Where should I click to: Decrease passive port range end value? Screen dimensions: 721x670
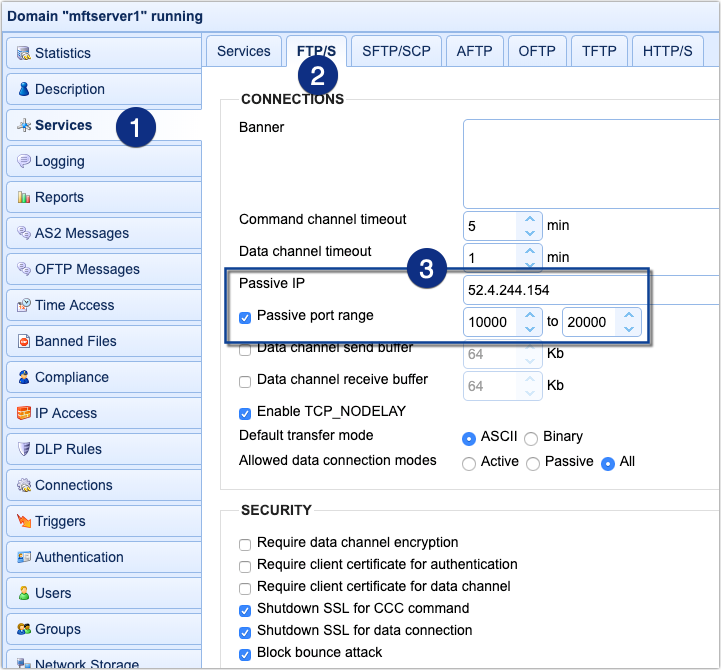click(x=629, y=329)
